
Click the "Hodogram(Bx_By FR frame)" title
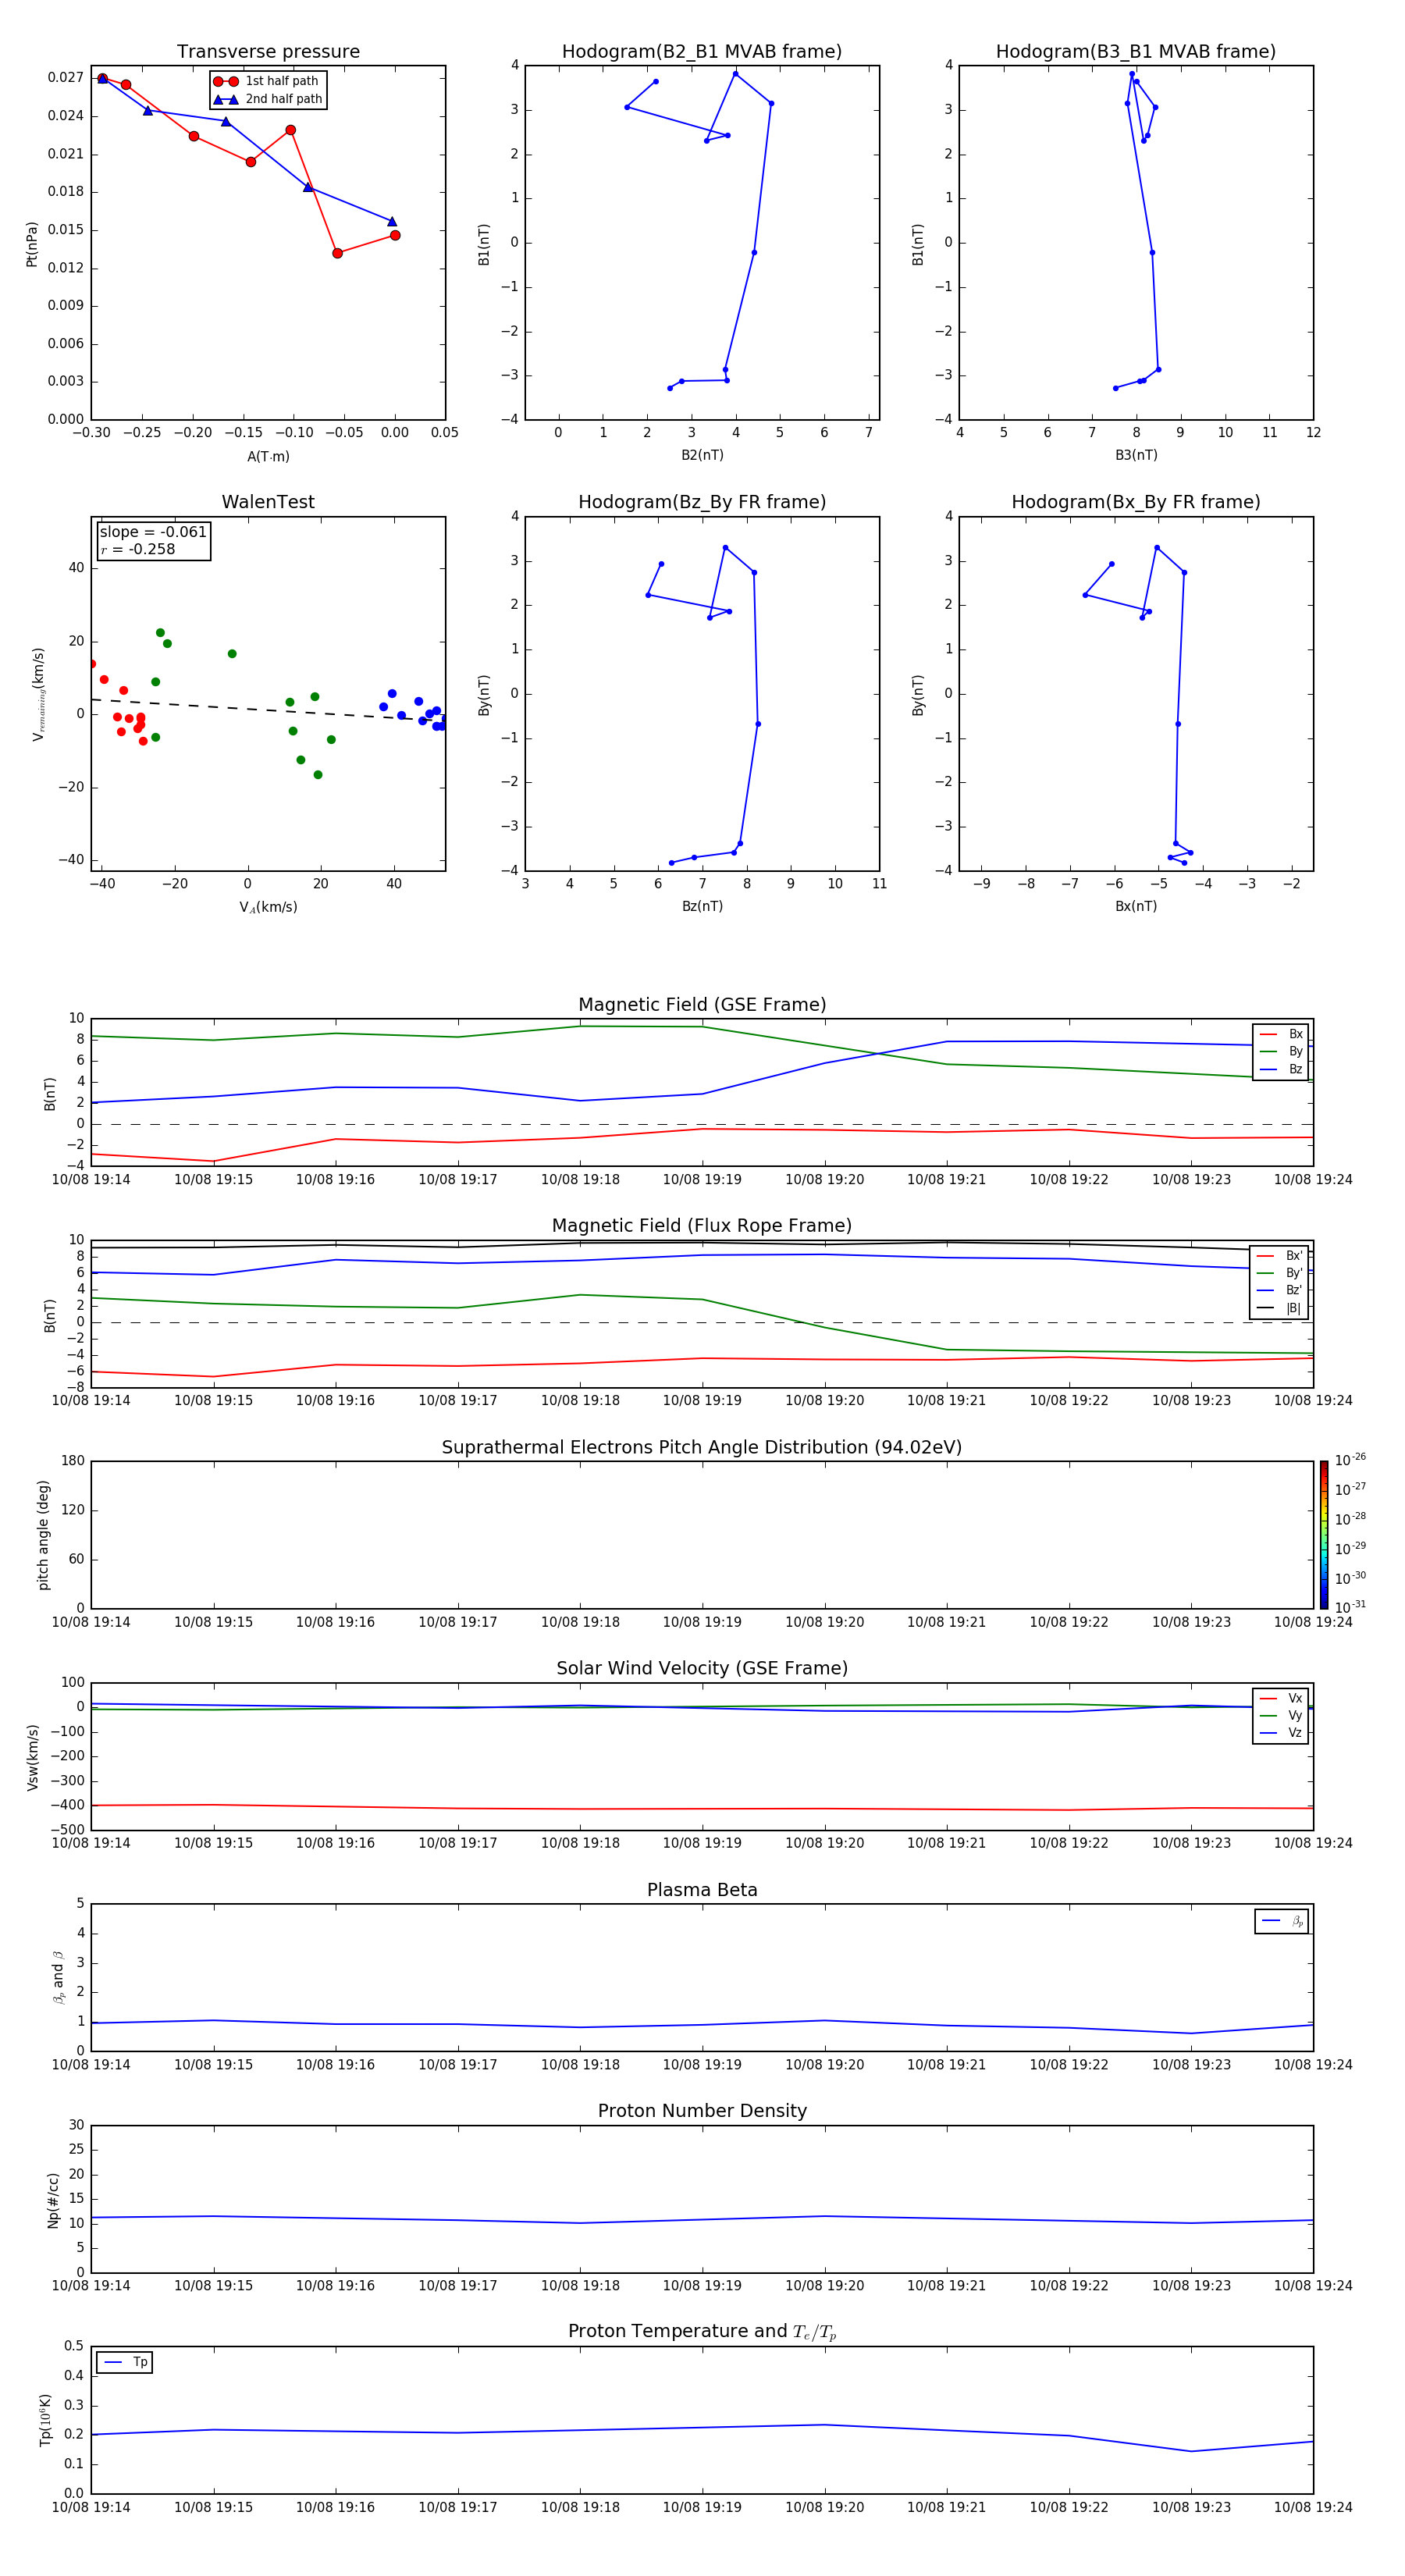pos(1136,502)
